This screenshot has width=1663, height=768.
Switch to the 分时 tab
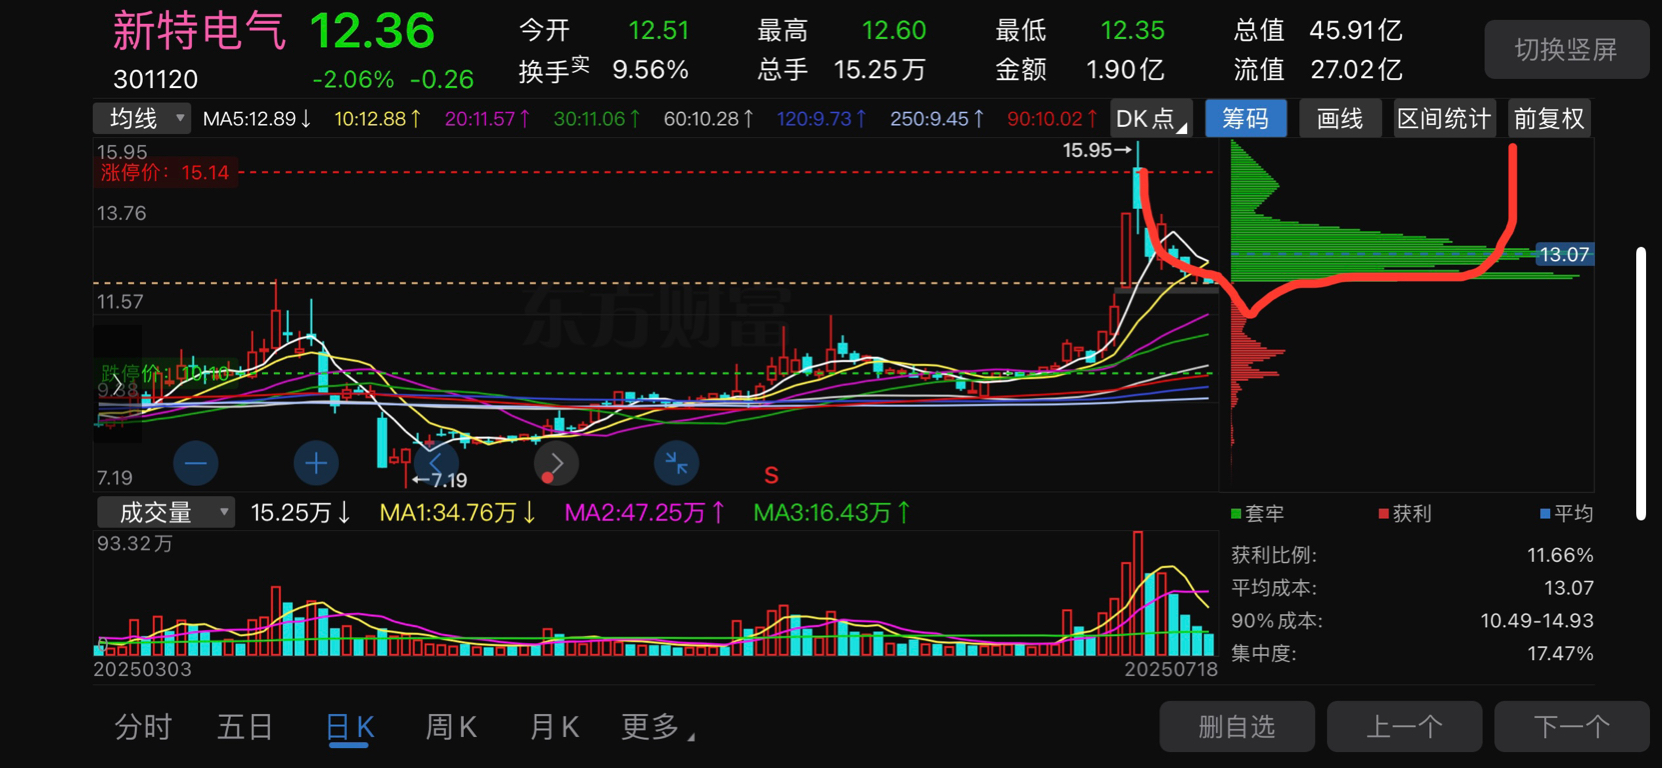(143, 727)
